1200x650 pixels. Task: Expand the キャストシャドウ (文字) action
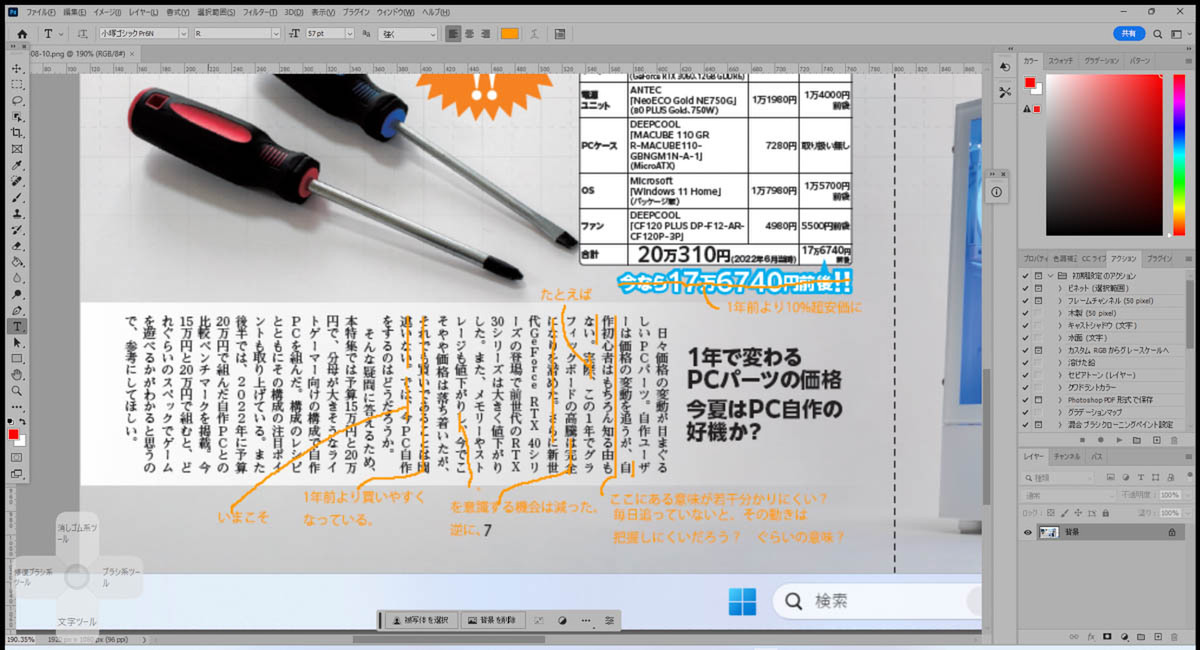point(1061,324)
